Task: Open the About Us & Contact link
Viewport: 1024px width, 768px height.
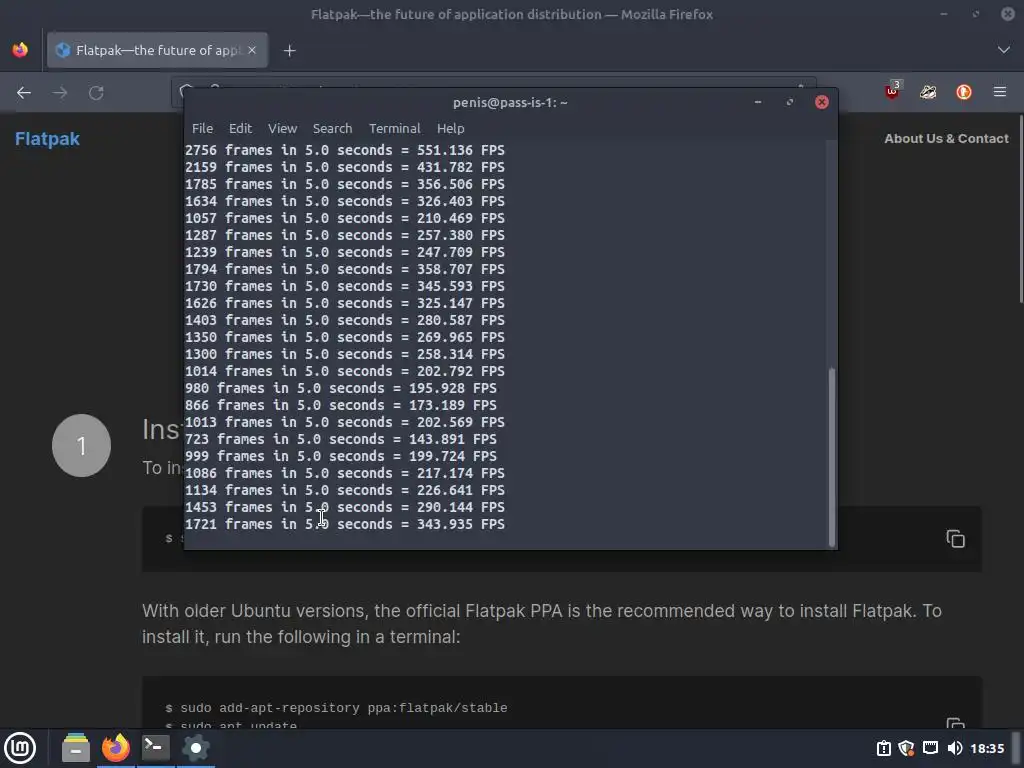Action: [946, 138]
